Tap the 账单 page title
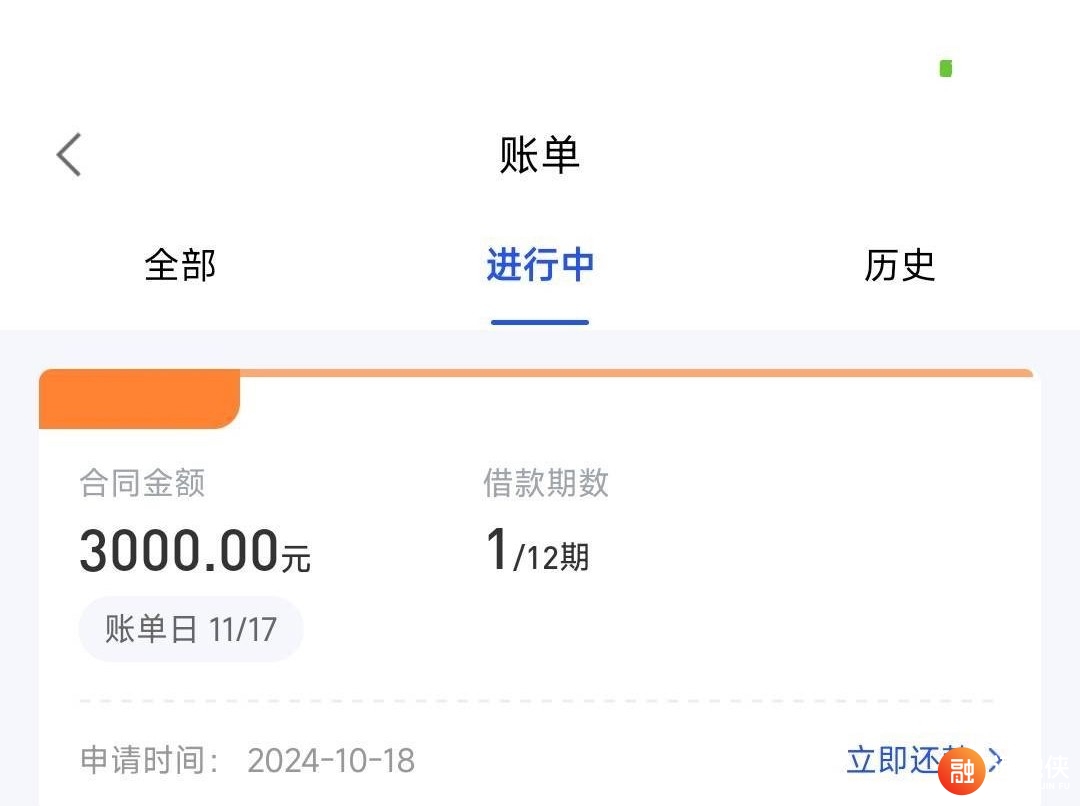Viewport: 1080px width, 806px height. (x=539, y=155)
